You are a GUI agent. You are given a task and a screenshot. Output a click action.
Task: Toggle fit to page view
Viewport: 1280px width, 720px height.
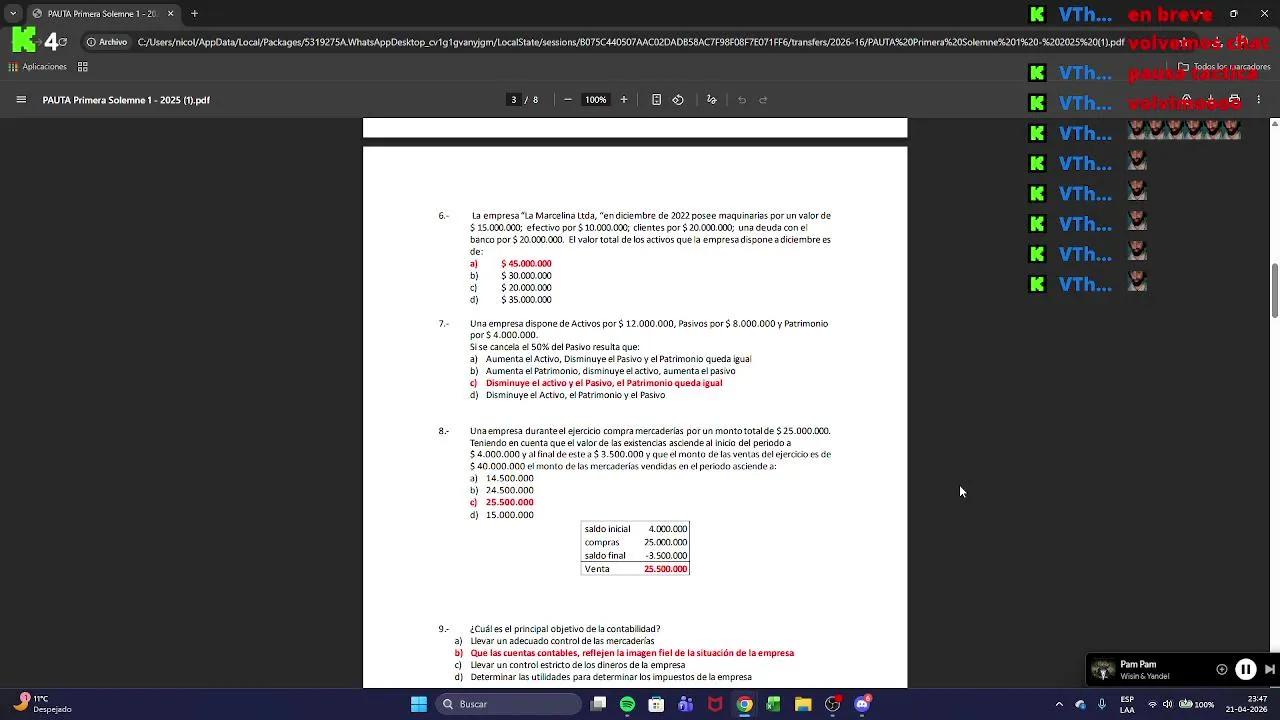[x=656, y=100]
